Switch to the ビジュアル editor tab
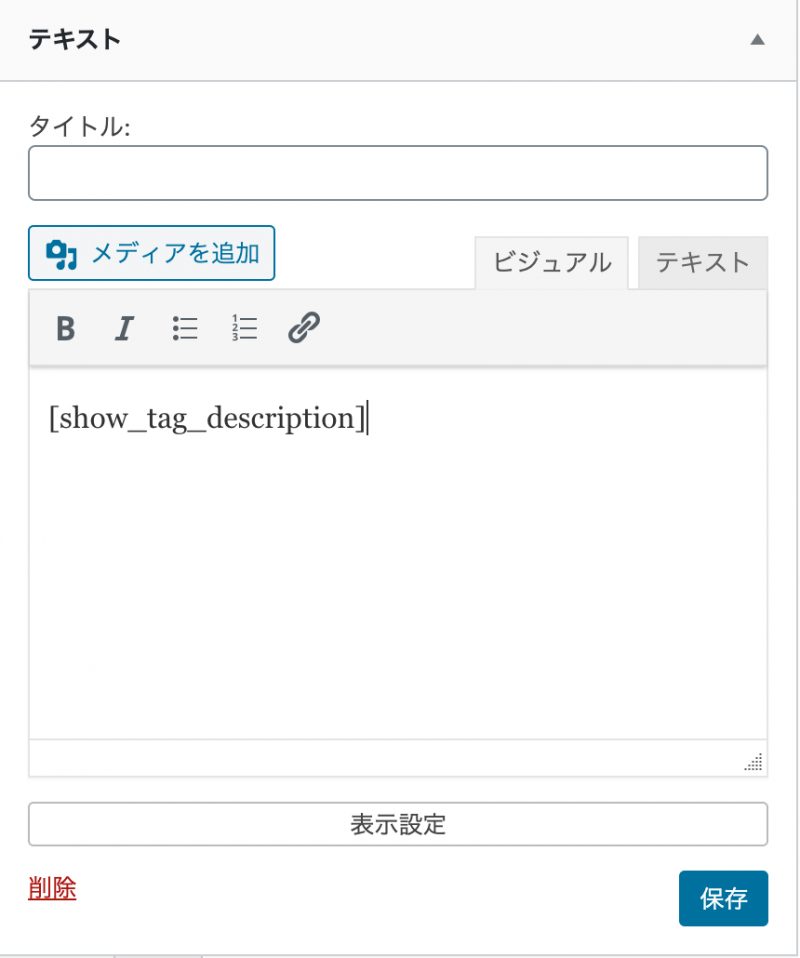 click(551, 263)
